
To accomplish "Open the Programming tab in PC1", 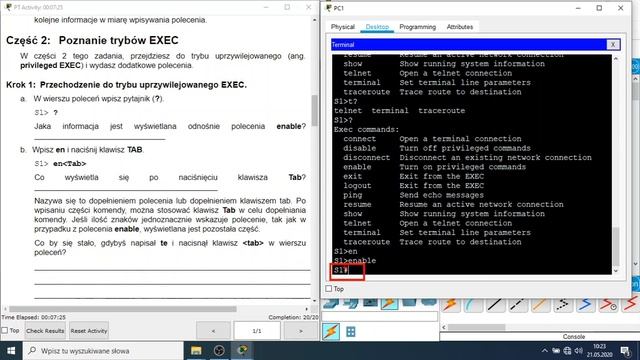I will point(418,27).
